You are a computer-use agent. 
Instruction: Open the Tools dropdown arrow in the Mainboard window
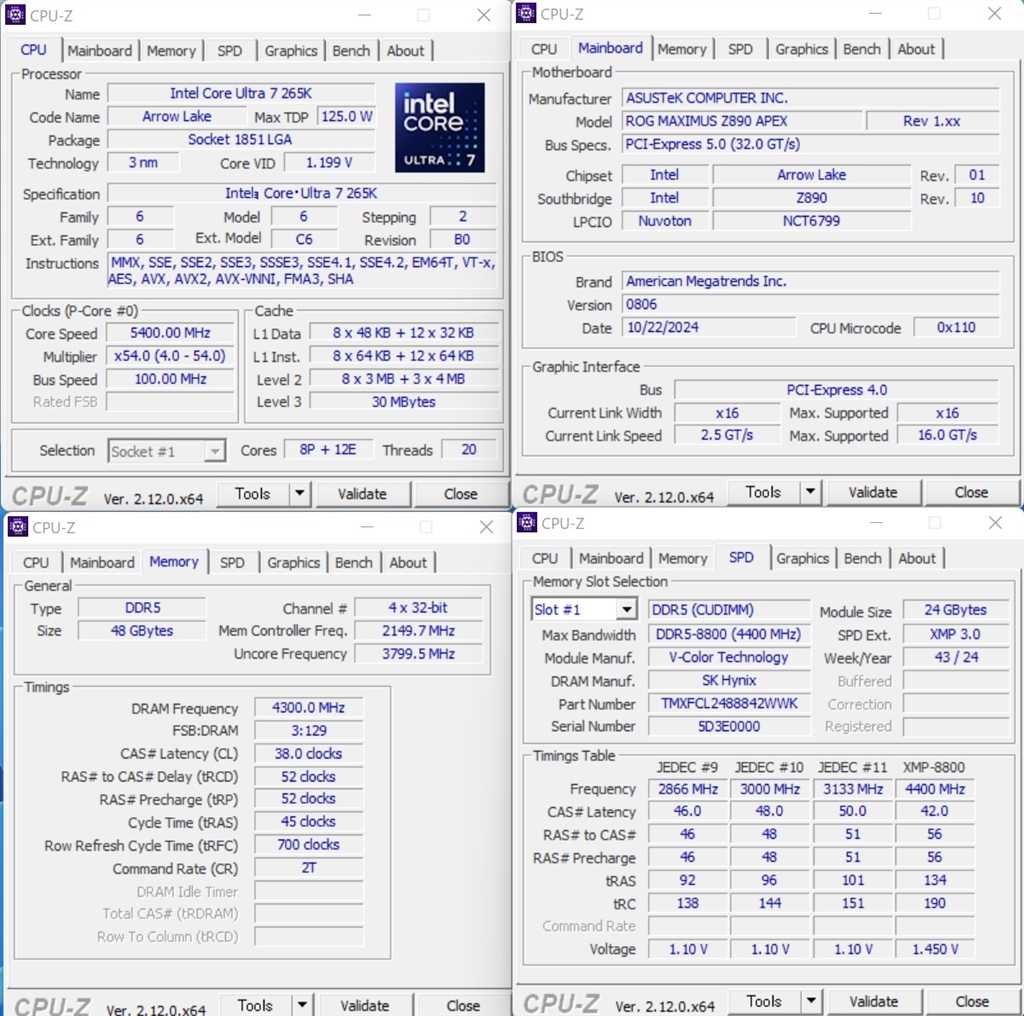pyautogui.click(x=810, y=492)
